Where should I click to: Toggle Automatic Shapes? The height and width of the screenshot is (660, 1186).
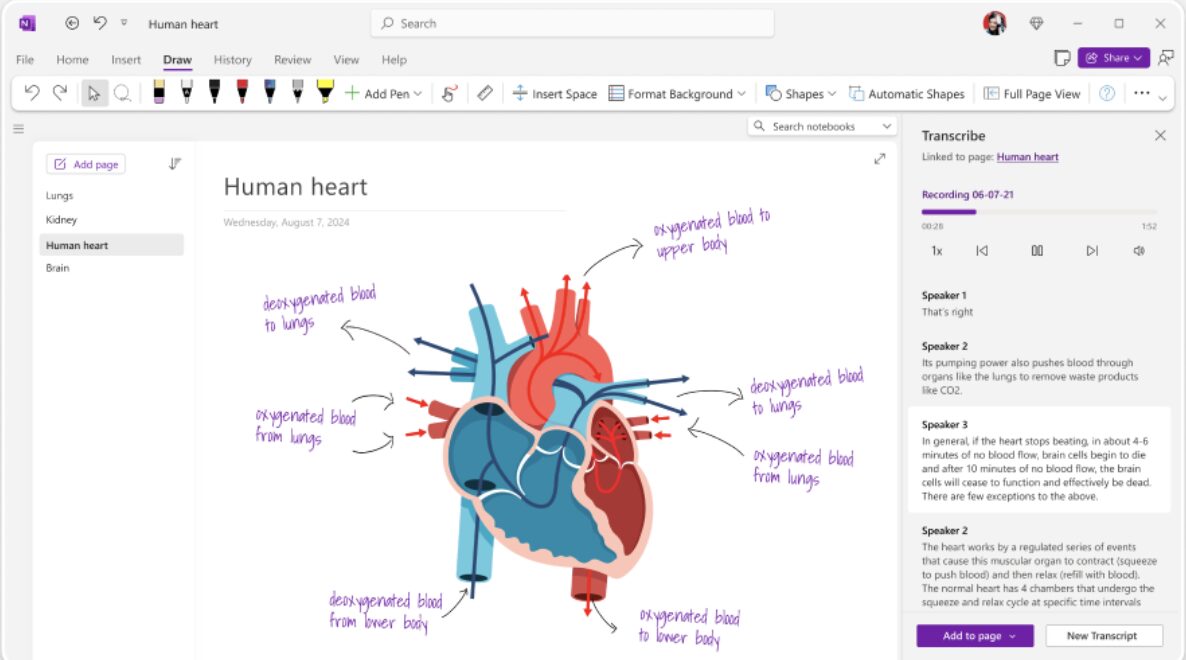click(x=907, y=94)
